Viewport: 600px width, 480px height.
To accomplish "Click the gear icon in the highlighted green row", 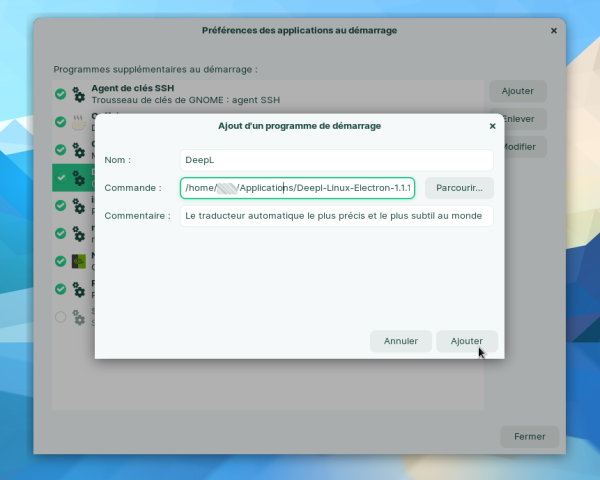I will pos(79,178).
